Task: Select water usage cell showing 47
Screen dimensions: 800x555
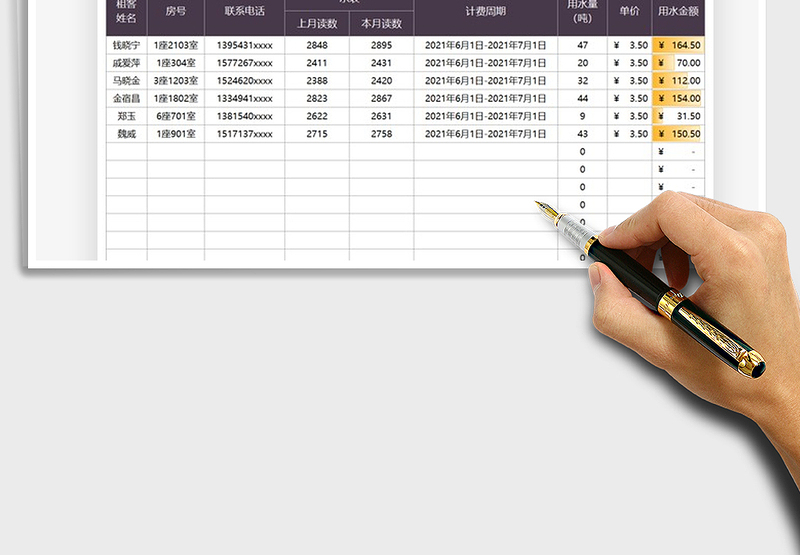Action: [582, 45]
